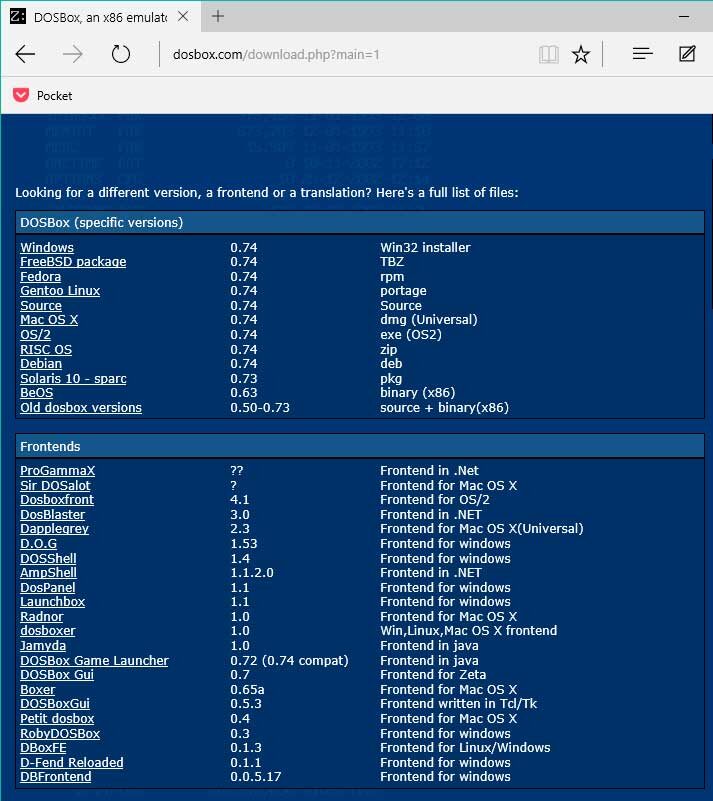Screen dimensions: 713x801
Task: Open the Dapplegrey link
Action: (x=54, y=529)
